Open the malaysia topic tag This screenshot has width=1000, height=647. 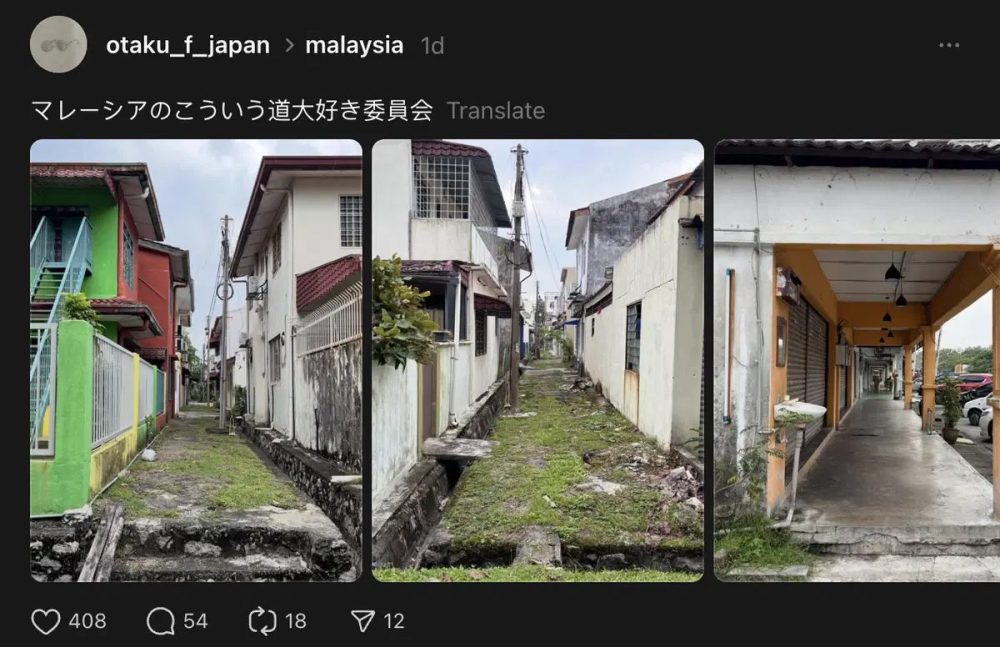[x=354, y=45]
